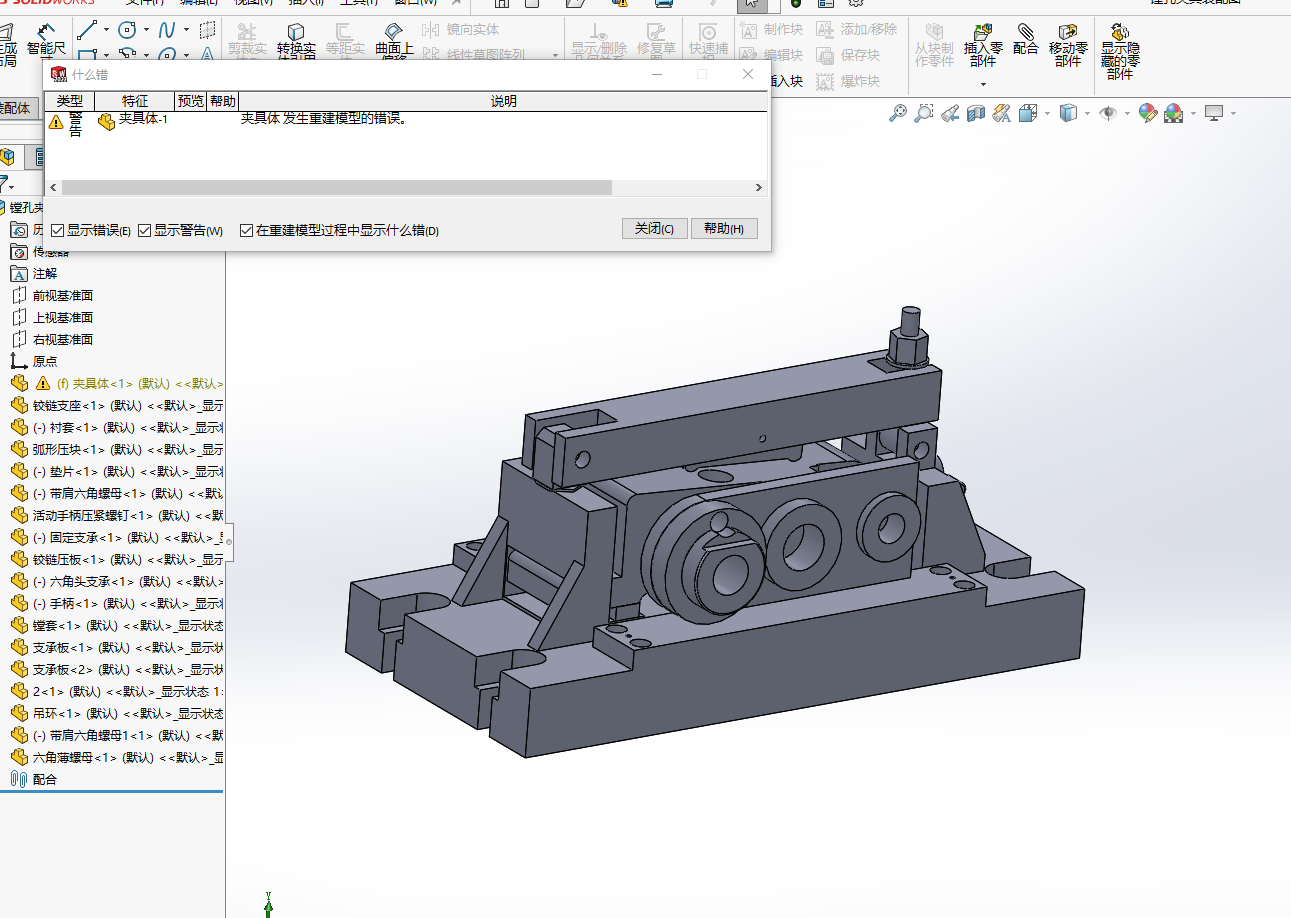Click the Edit Appearance color ball icon
The height and width of the screenshot is (918, 1291).
coord(1148,113)
